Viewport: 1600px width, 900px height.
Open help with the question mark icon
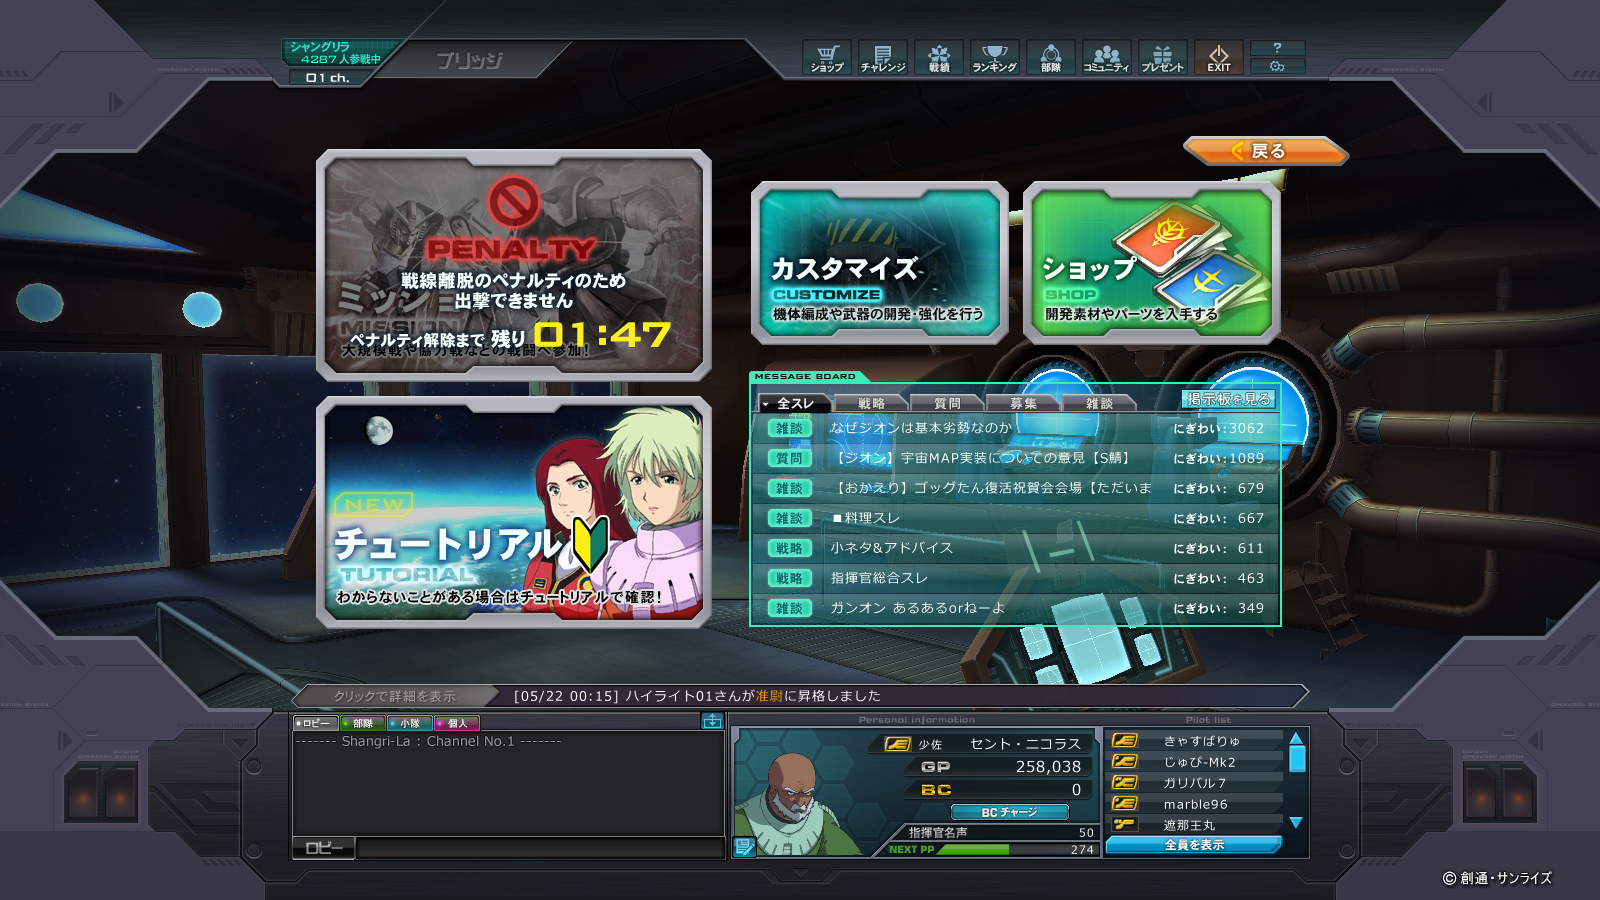point(1277,48)
